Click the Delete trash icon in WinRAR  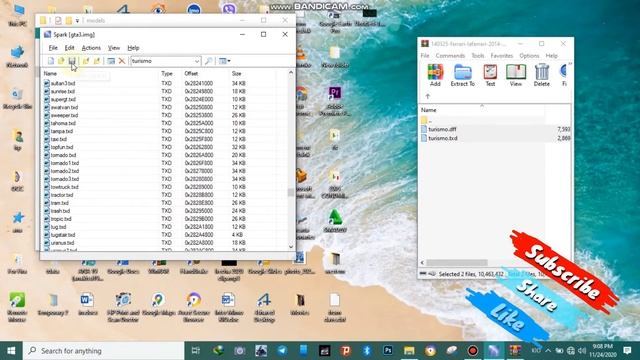pyautogui.click(x=542, y=75)
